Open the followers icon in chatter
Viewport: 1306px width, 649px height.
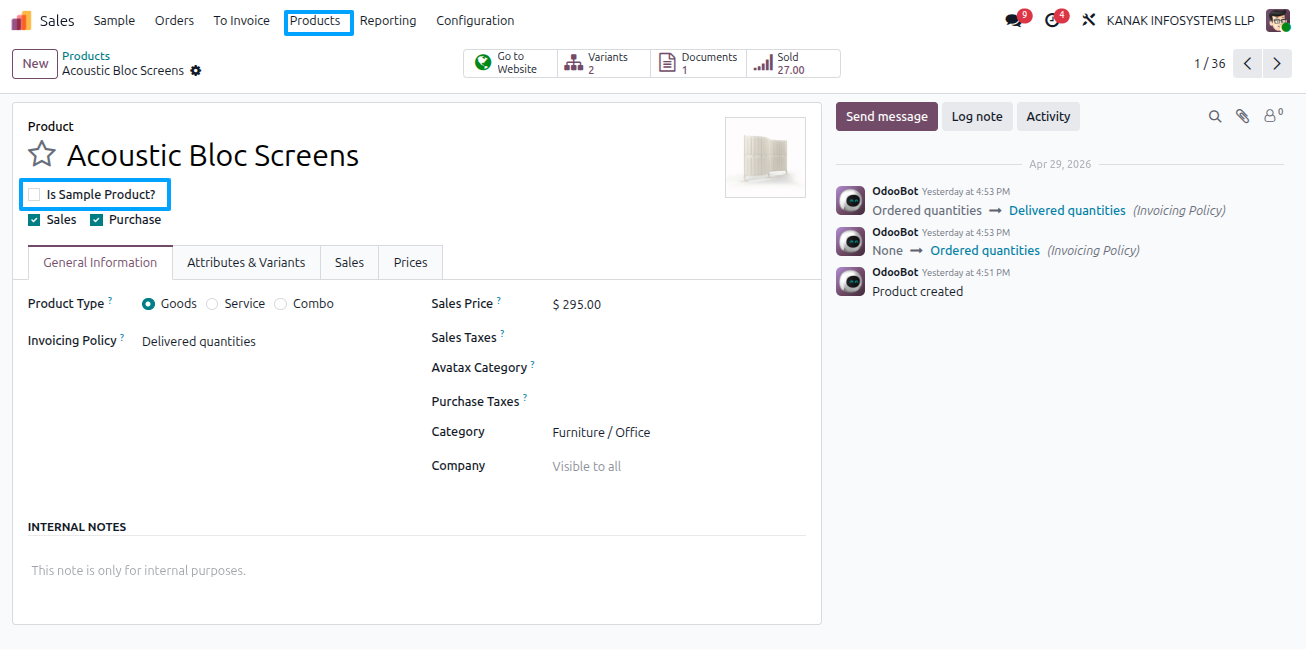[x=1272, y=116]
